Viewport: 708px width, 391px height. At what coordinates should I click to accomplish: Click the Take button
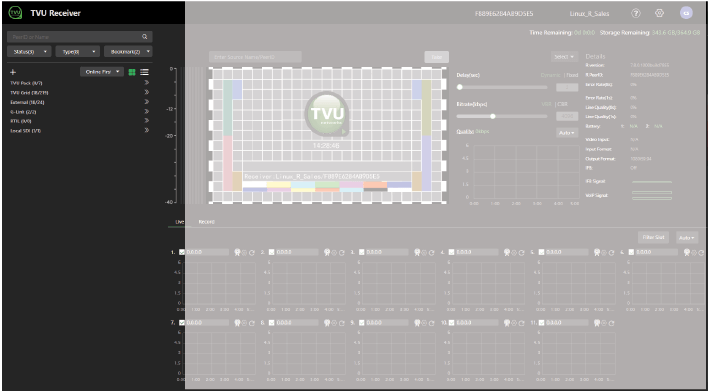(436, 57)
